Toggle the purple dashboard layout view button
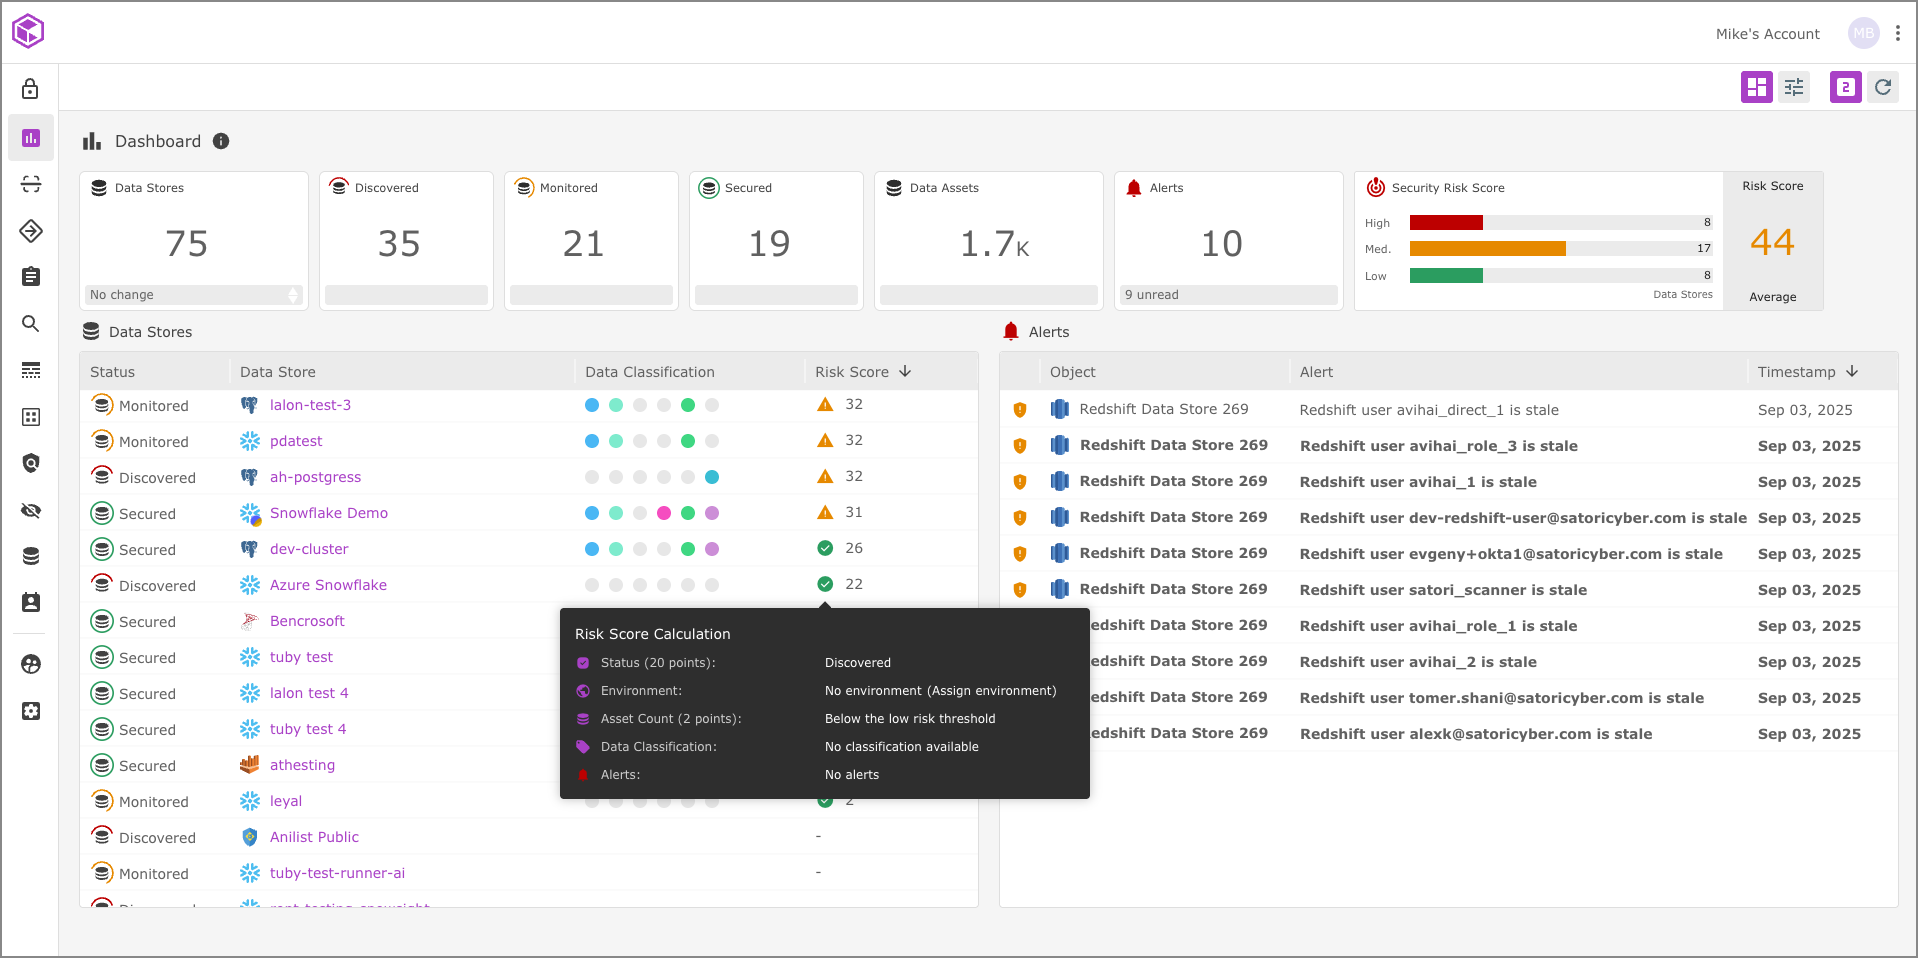The width and height of the screenshot is (1918, 958). (x=1756, y=87)
